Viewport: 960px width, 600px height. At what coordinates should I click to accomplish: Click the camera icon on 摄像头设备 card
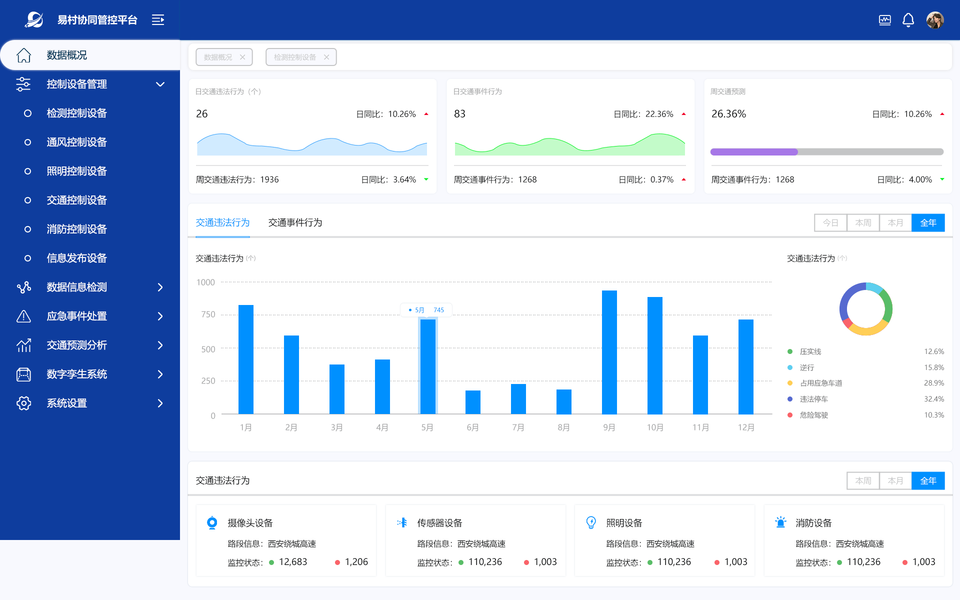(212, 523)
